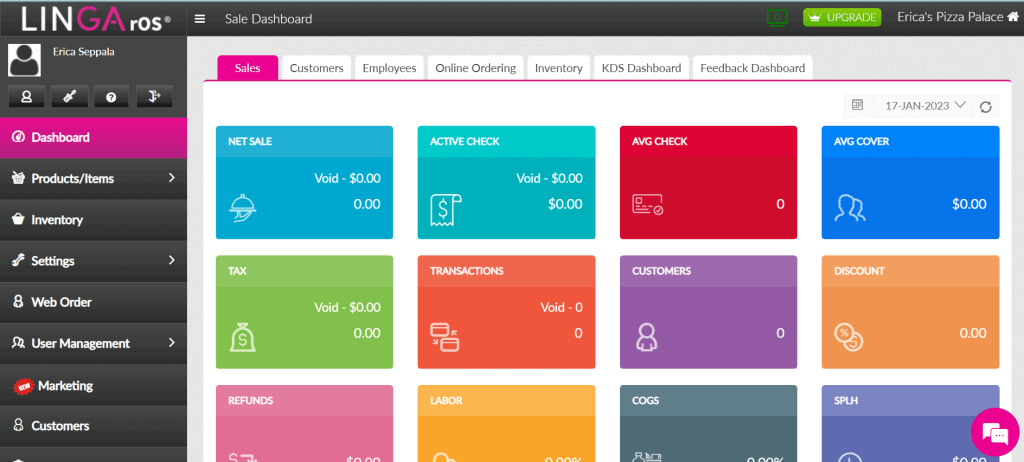Click the user profile icon button
This screenshot has width=1024, height=462.
click(x=27, y=97)
